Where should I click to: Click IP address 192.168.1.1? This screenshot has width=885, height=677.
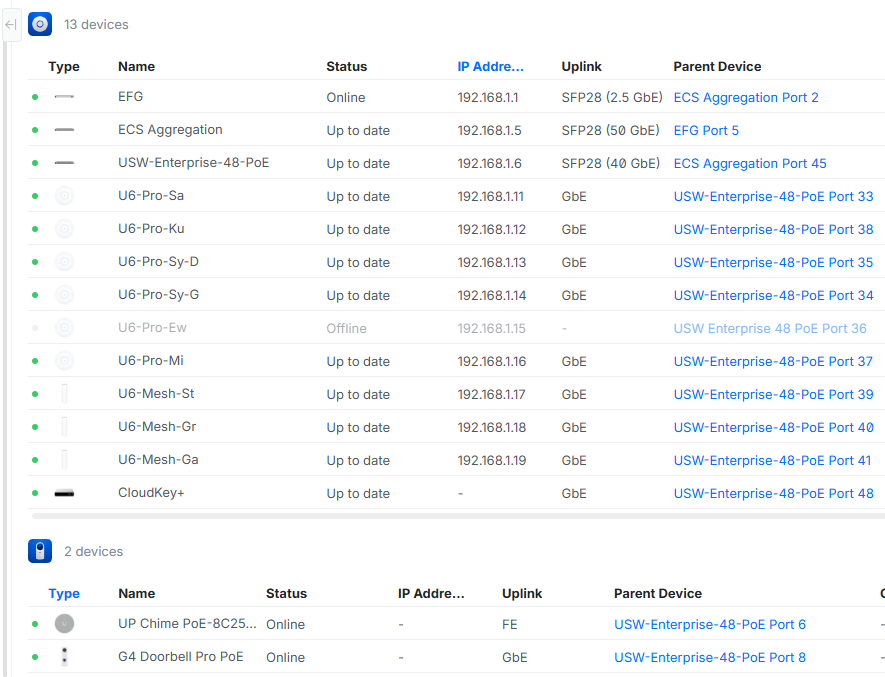(x=488, y=97)
